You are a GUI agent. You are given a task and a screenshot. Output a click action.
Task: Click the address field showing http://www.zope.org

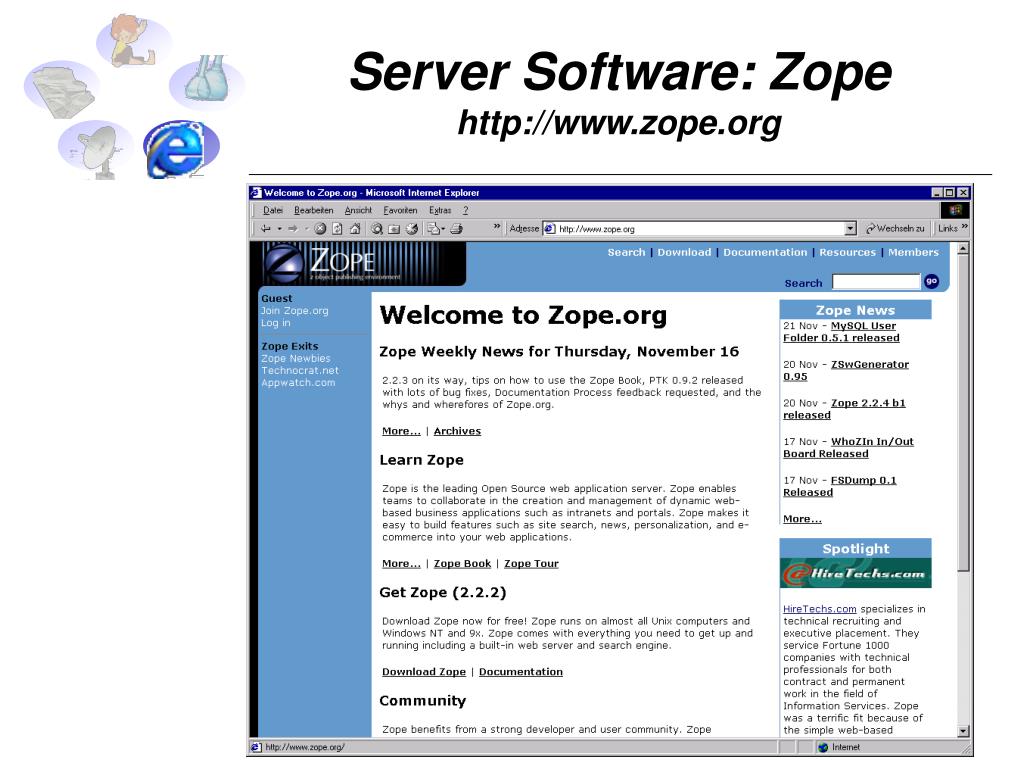pos(701,229)
